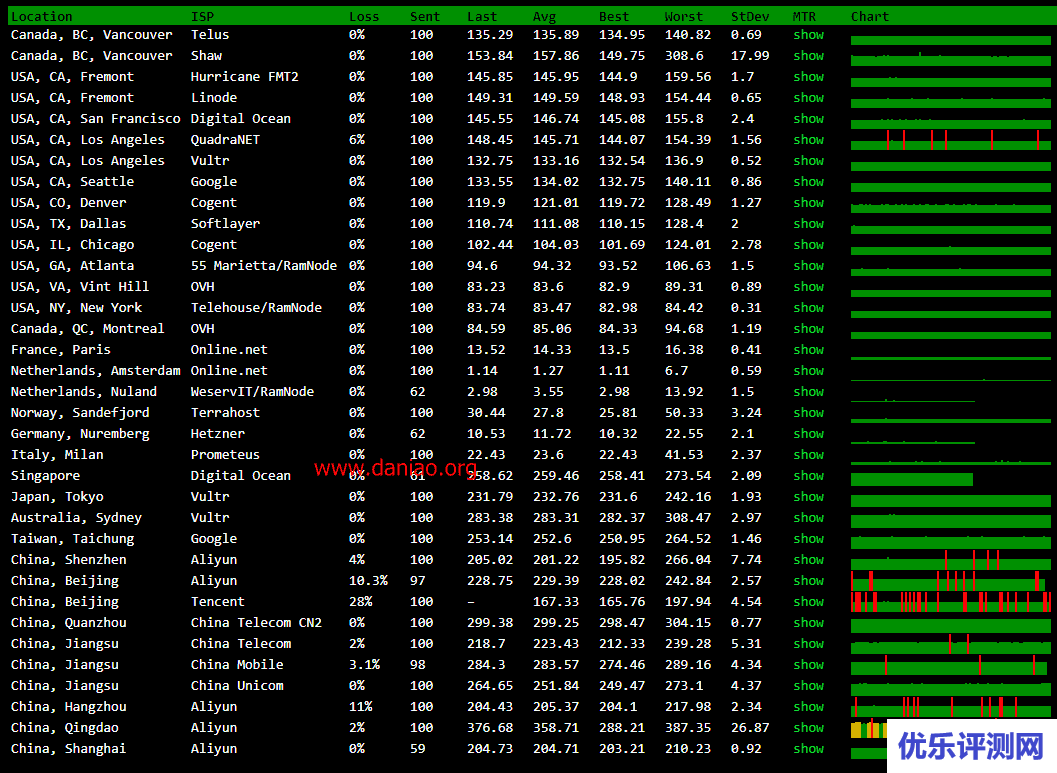The width and height of the screenshot is (1057, 773).
Task: Click the Sent column header
Action: [425, 16]
